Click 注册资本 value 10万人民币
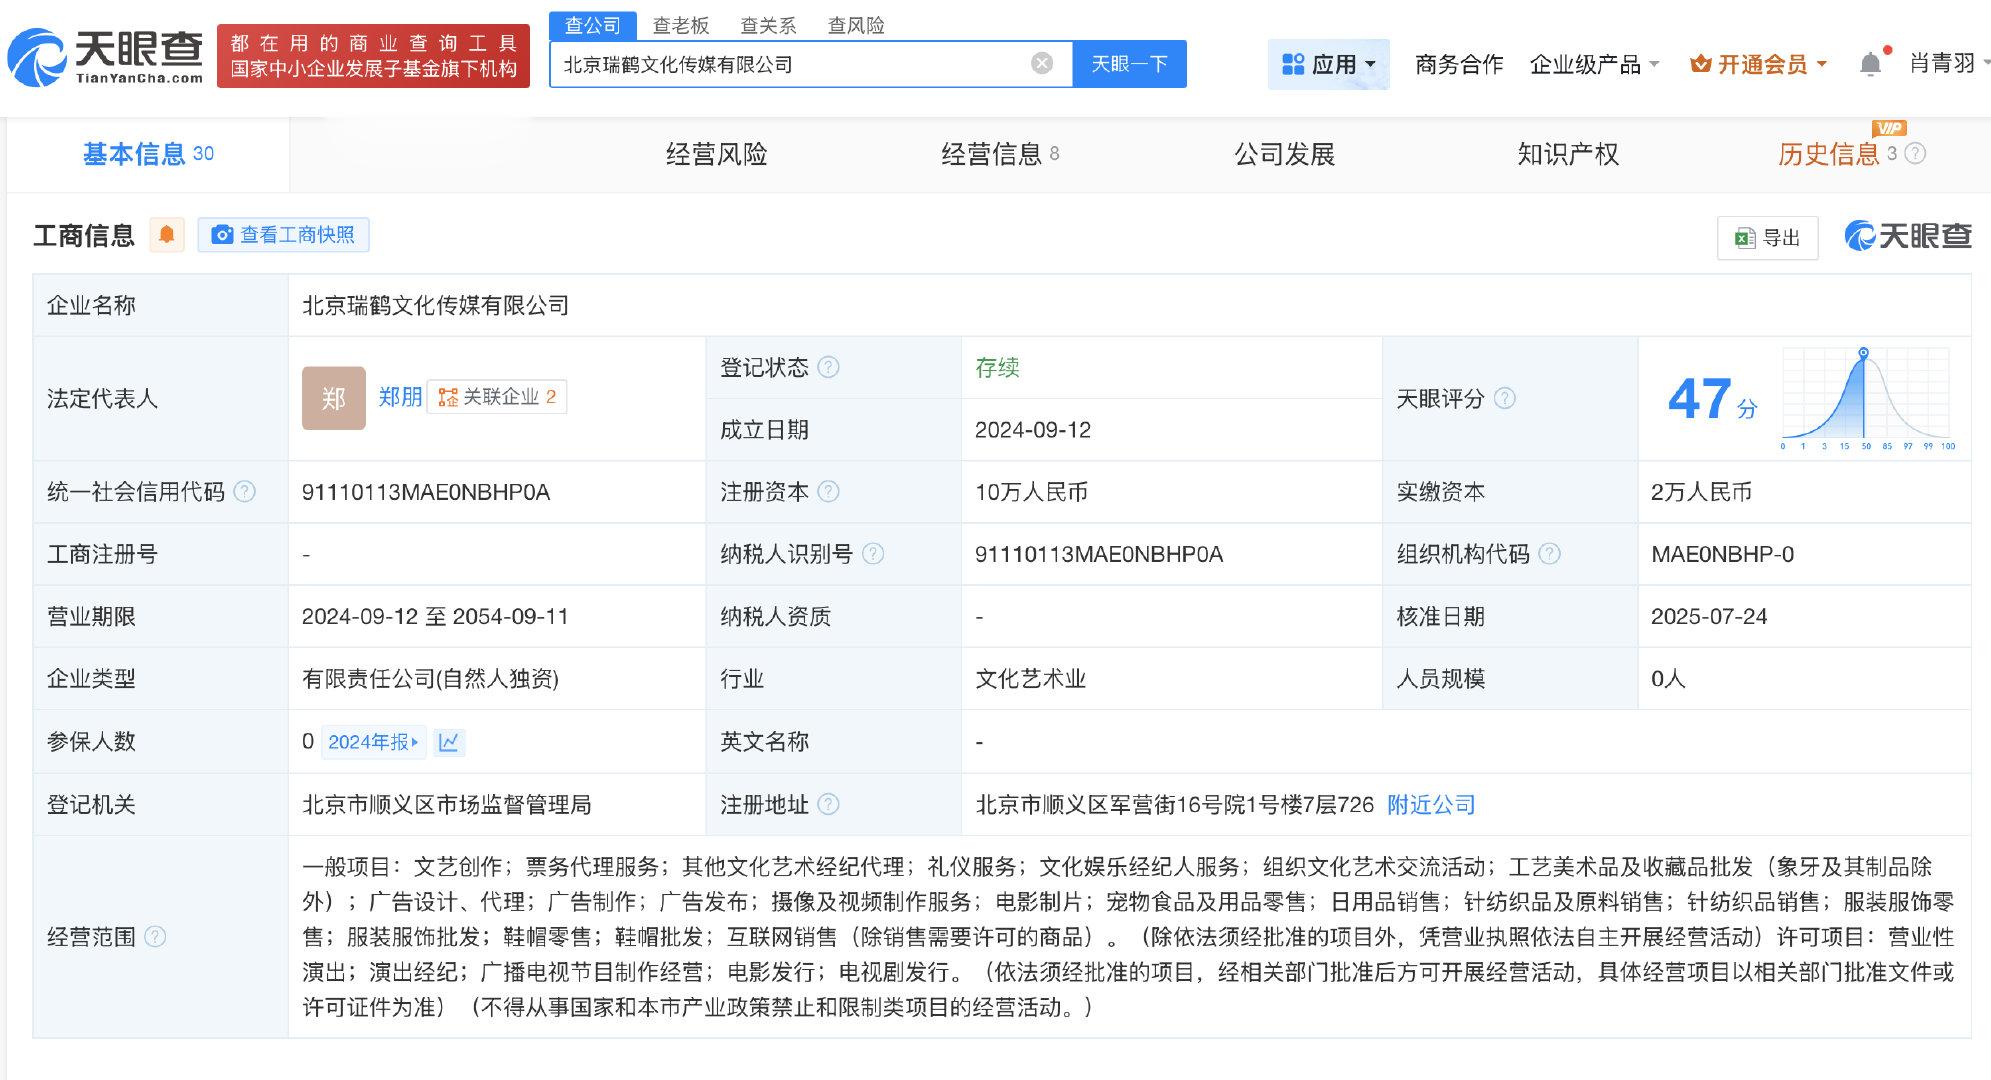 tap(1031, 492)
